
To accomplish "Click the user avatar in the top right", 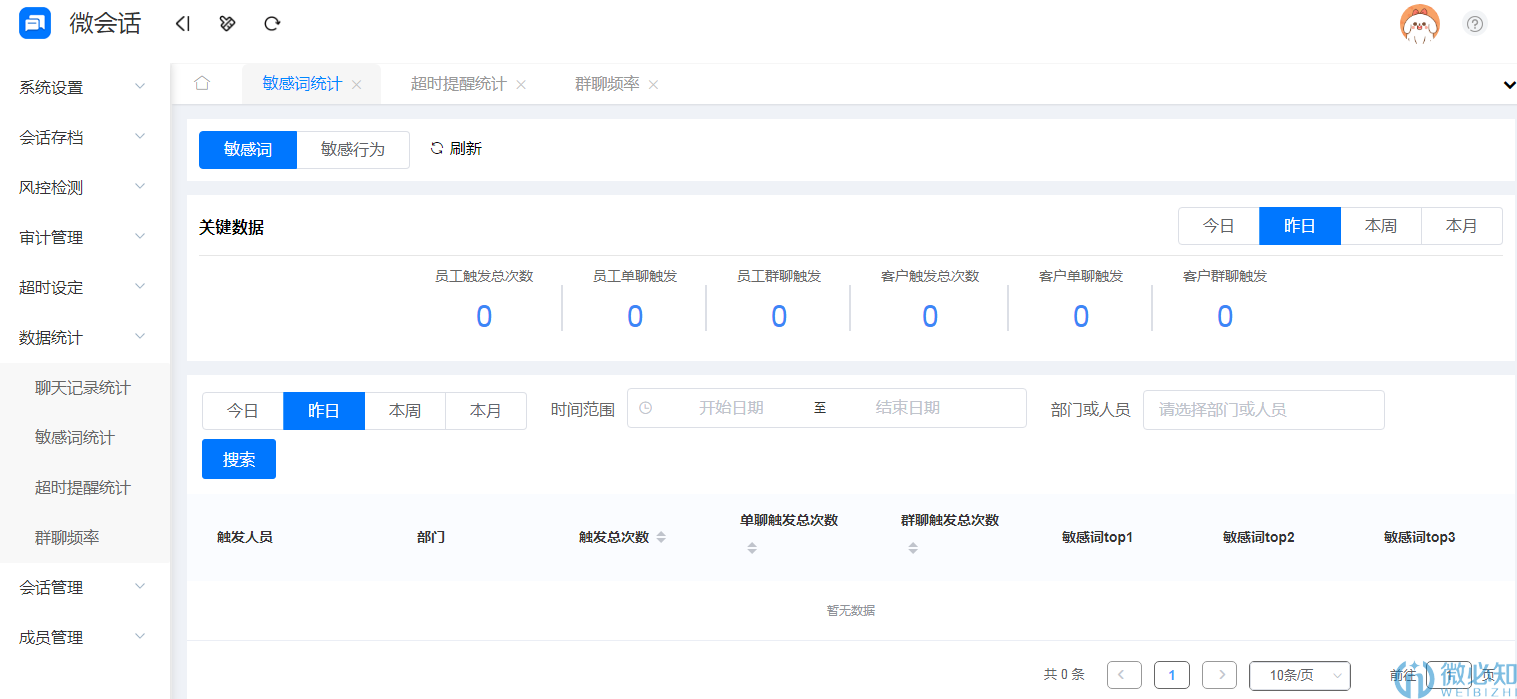I will (1419, 22).
